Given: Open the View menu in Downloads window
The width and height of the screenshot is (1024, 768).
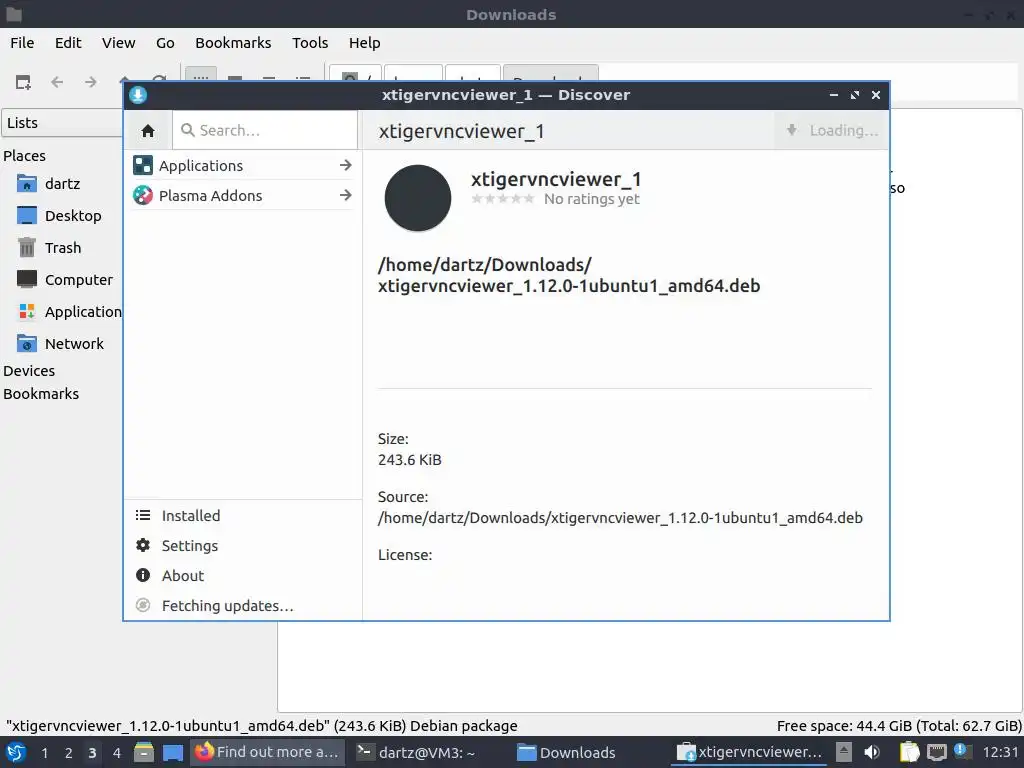Looking at the screenshot, I should click(118, 43).
